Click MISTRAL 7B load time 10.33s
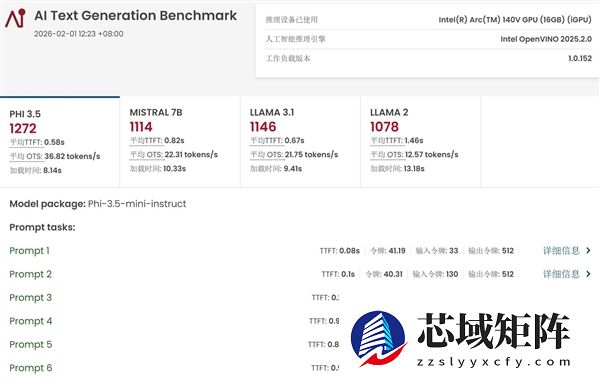This screenshot has width=600, height=384. pos(174,169)
